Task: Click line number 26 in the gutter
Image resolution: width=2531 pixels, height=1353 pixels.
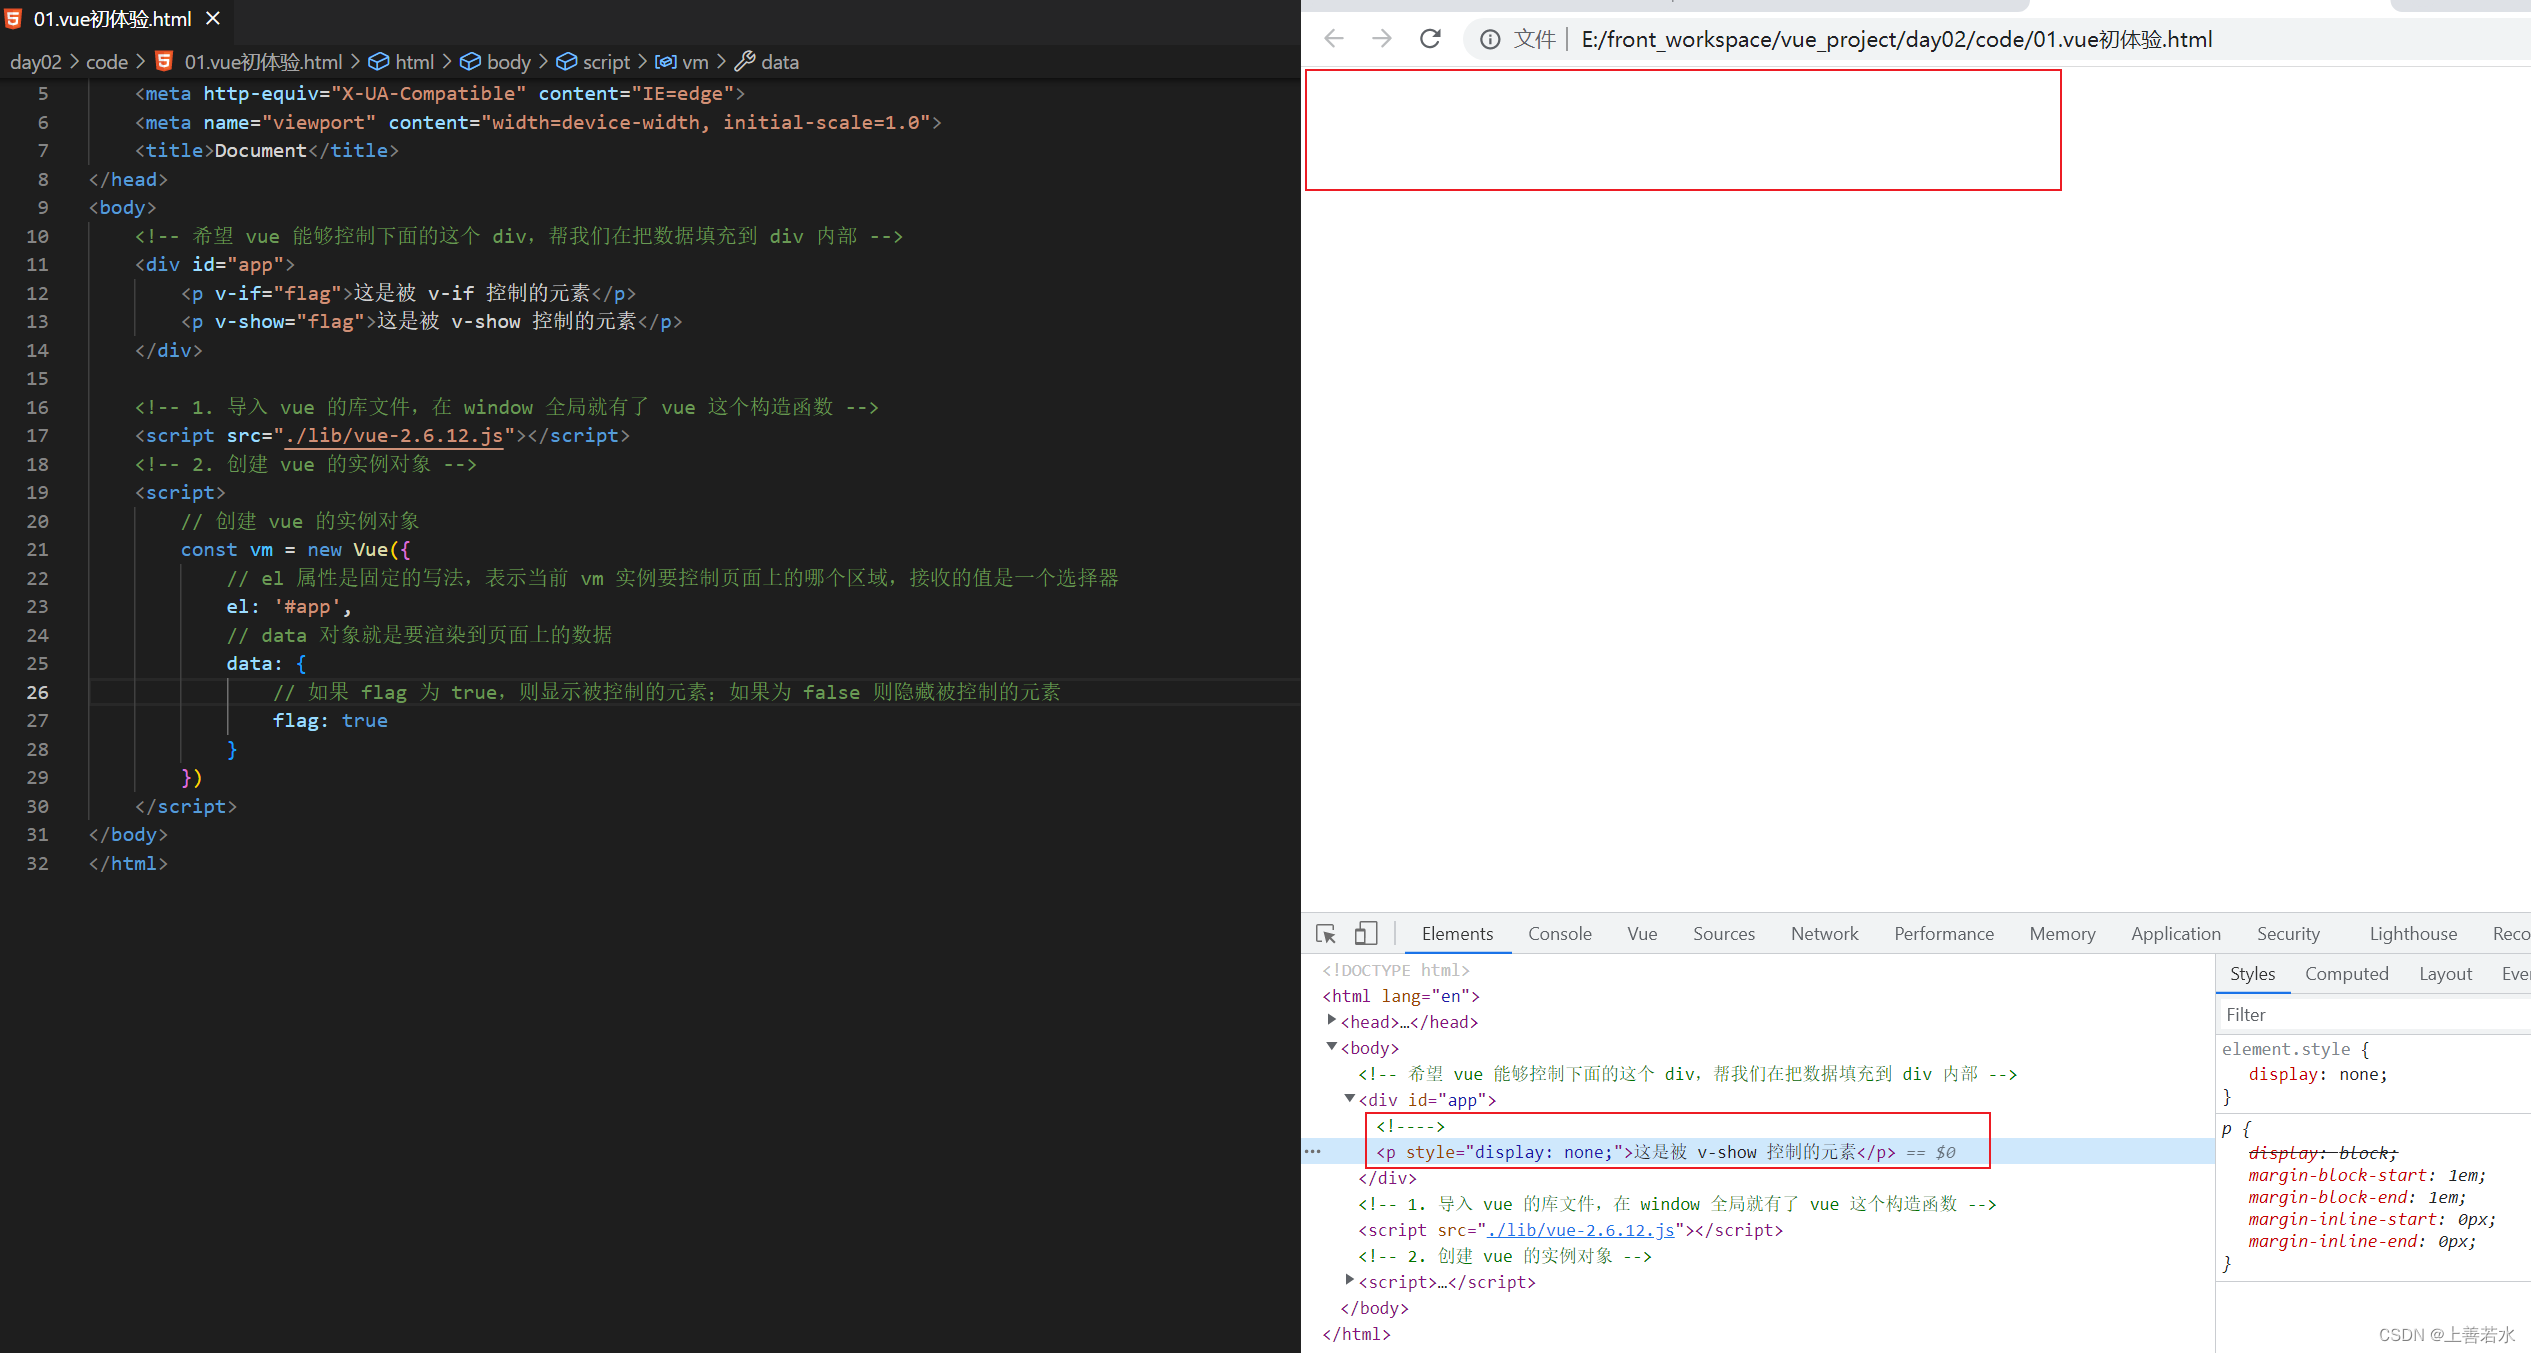Action: point(37,692)
